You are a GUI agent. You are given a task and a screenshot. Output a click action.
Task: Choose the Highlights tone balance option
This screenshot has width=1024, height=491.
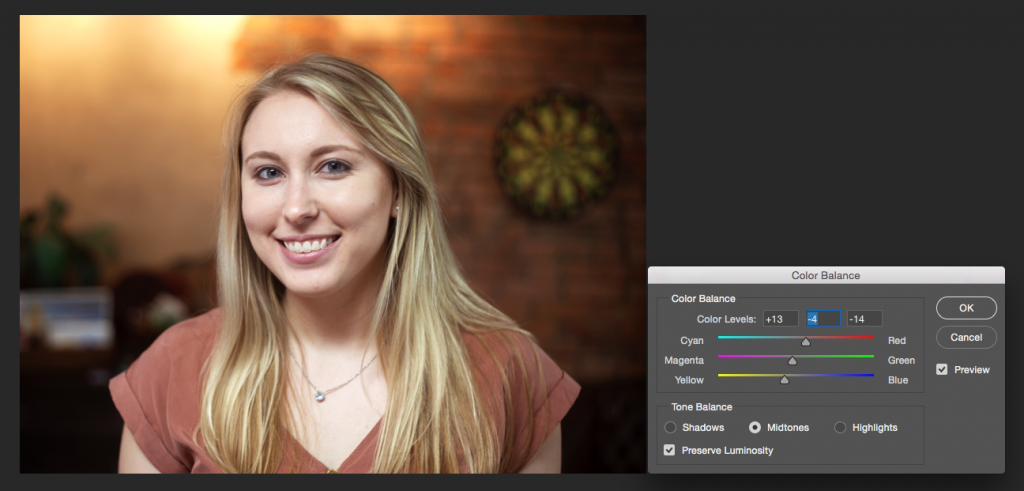click(x=840, y=427)
